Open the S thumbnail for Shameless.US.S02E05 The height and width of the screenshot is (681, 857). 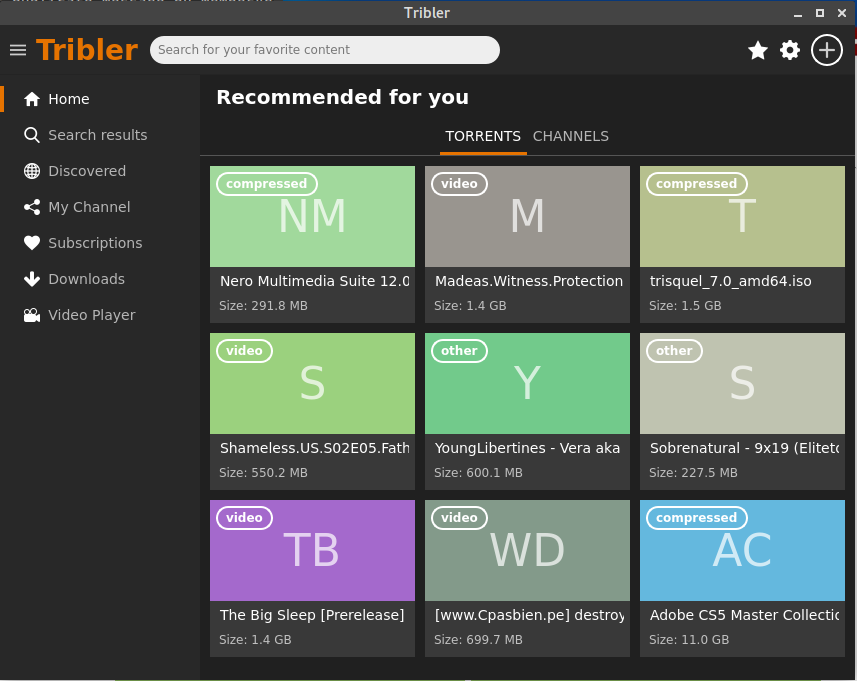[312, 384]
